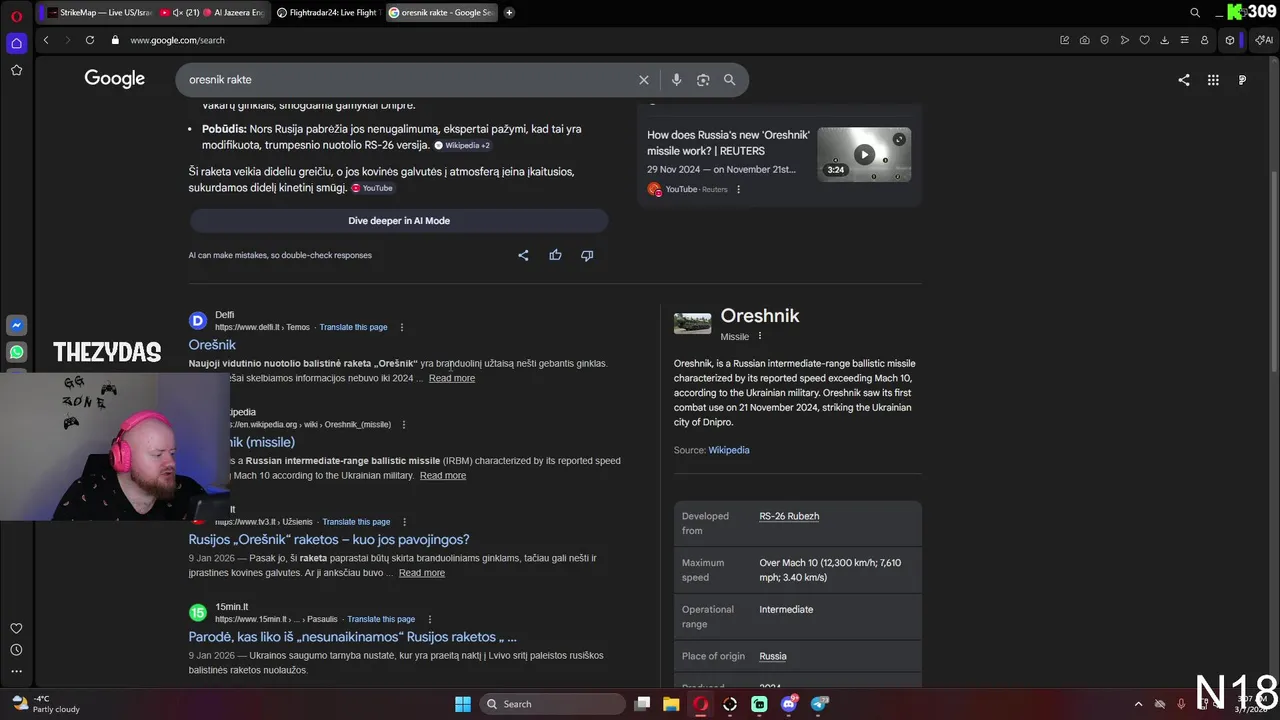Read more on Wikipedia missile result
The height and width of the screenshot is (720, 1280).
[x=443, y=475]
